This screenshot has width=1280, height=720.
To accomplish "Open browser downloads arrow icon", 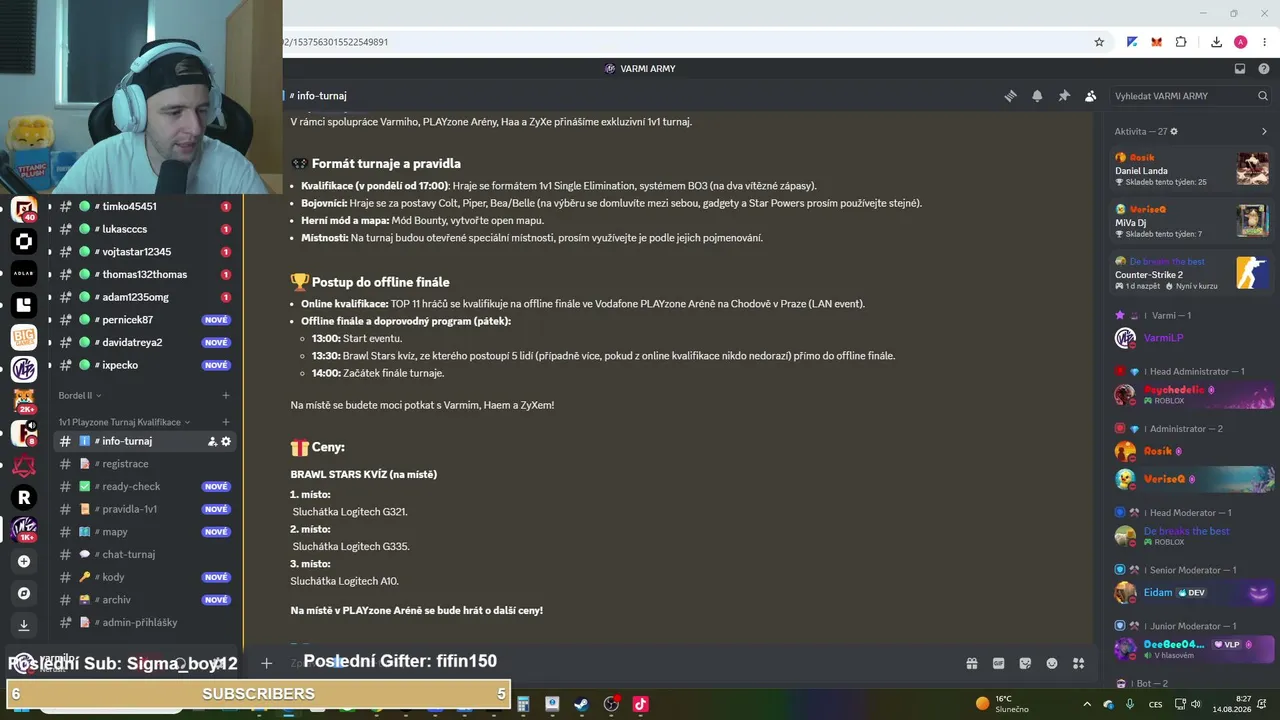I will pyautogui.click(x=1216, y=42).
